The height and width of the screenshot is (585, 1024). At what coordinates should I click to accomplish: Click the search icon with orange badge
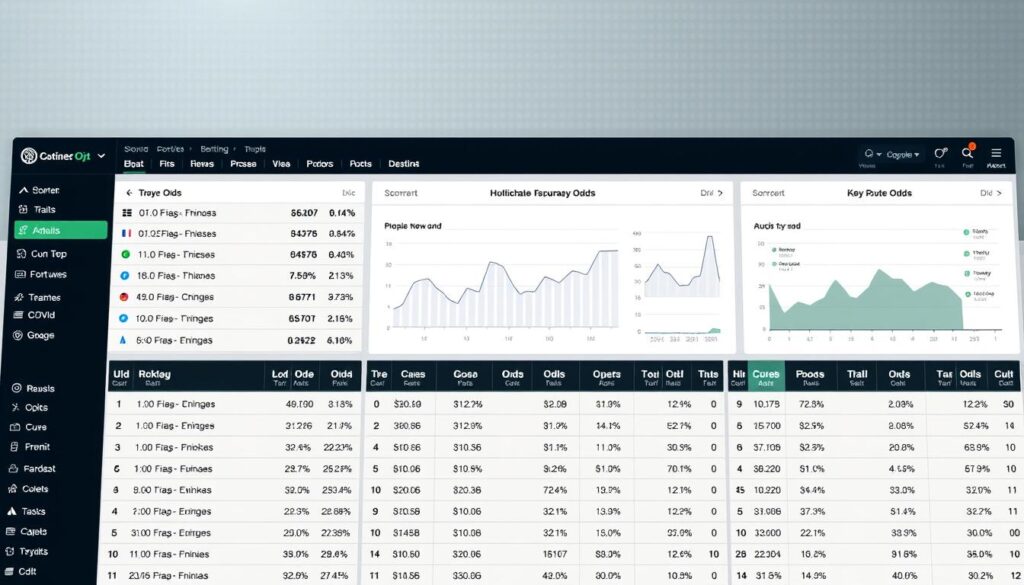(x=967, y=153)
